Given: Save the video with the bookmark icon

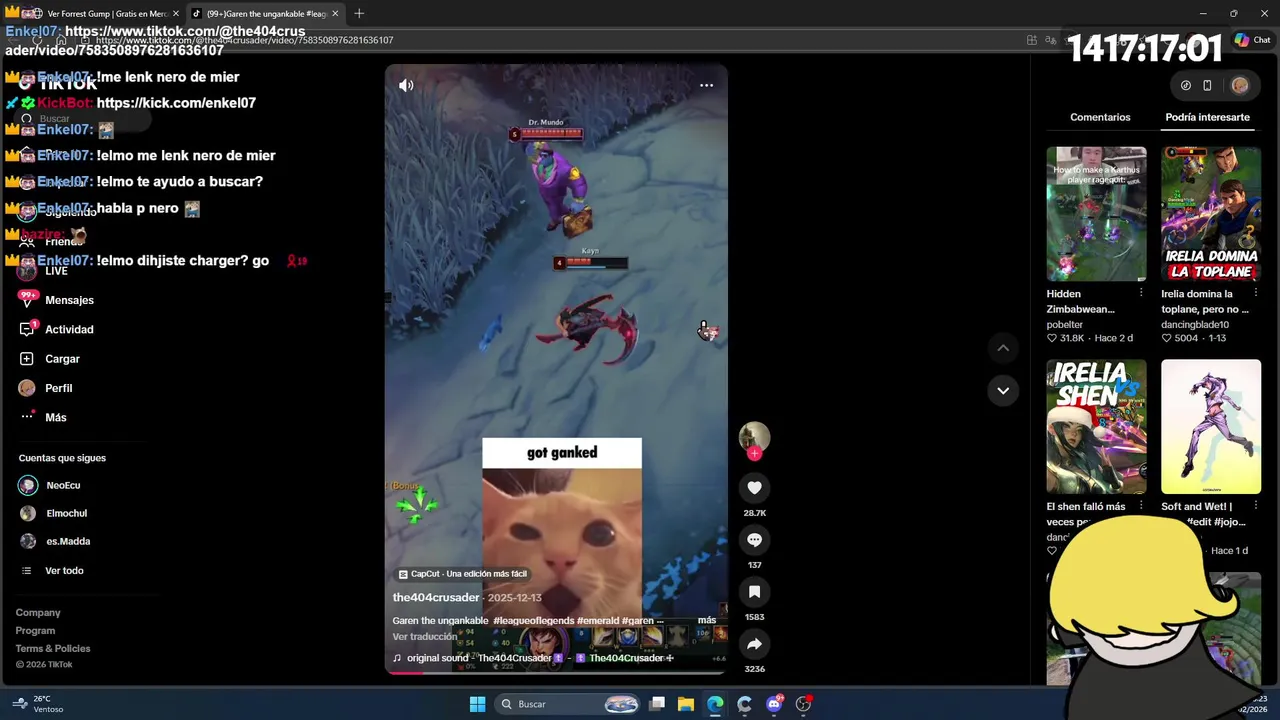Looking at the screenshot, I should click(754, 592).
